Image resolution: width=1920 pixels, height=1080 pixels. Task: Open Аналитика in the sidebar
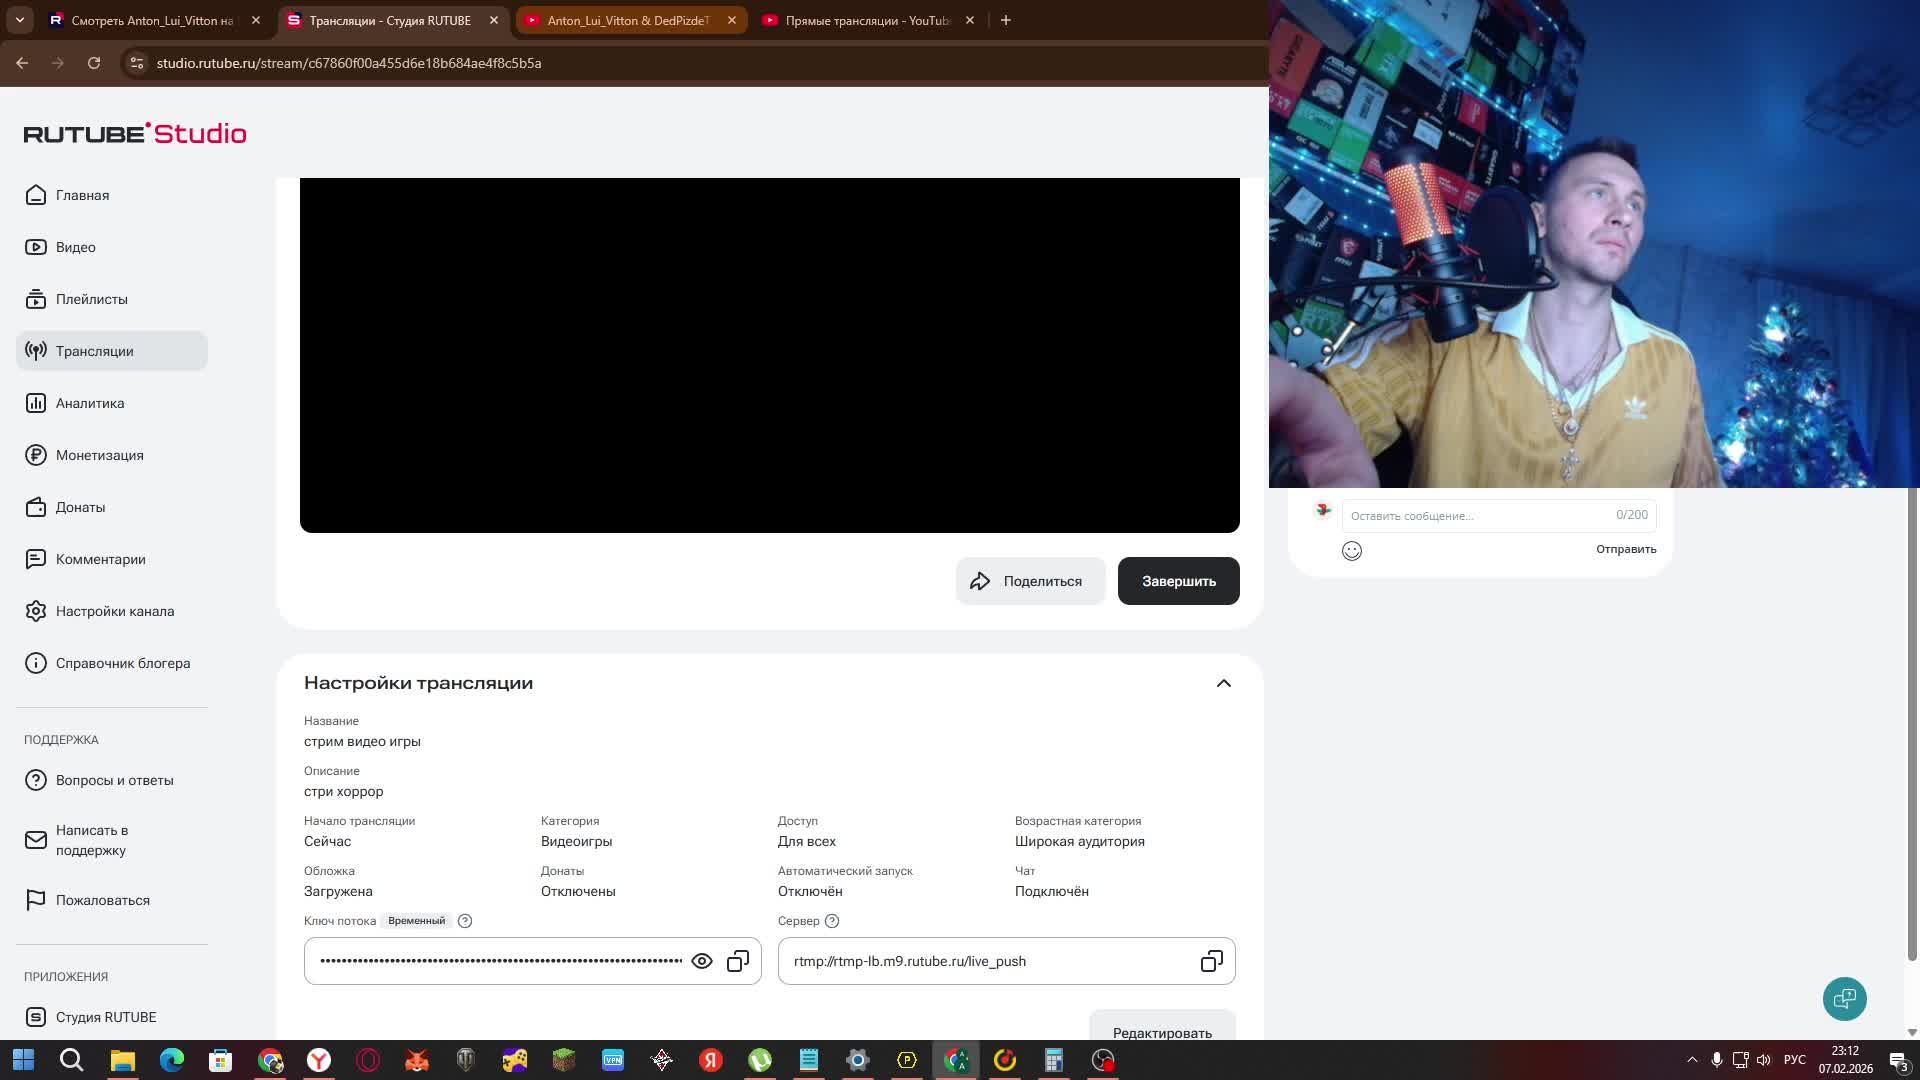90,403
